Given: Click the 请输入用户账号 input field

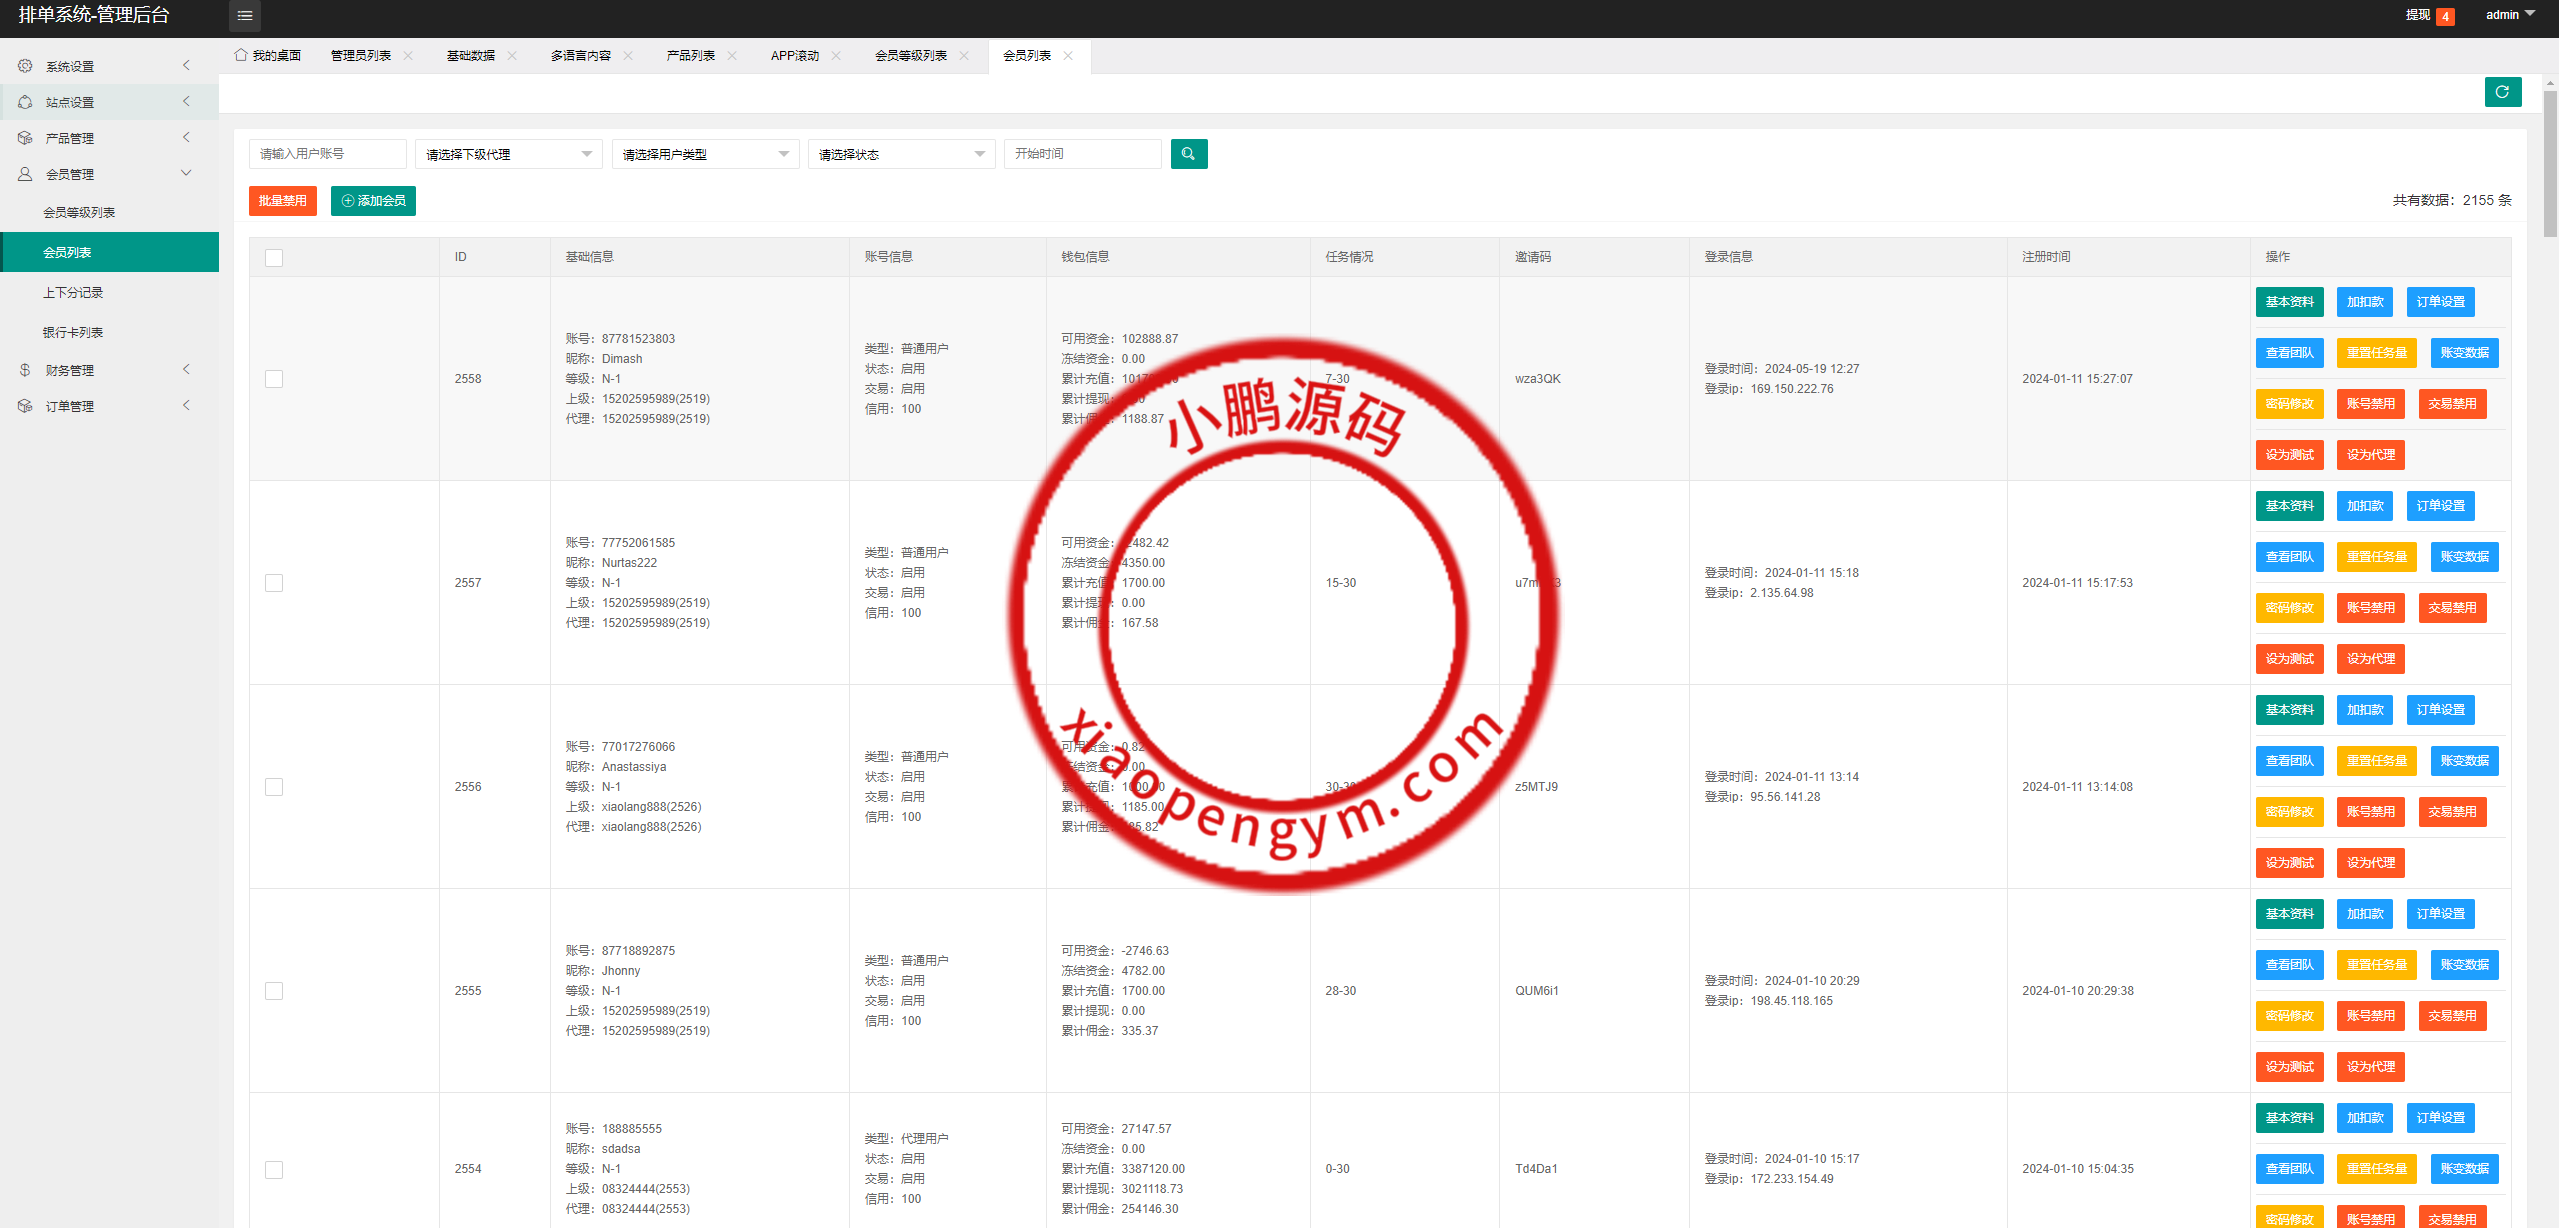Looking at the screenshot, I should click(x=327, y=154).
